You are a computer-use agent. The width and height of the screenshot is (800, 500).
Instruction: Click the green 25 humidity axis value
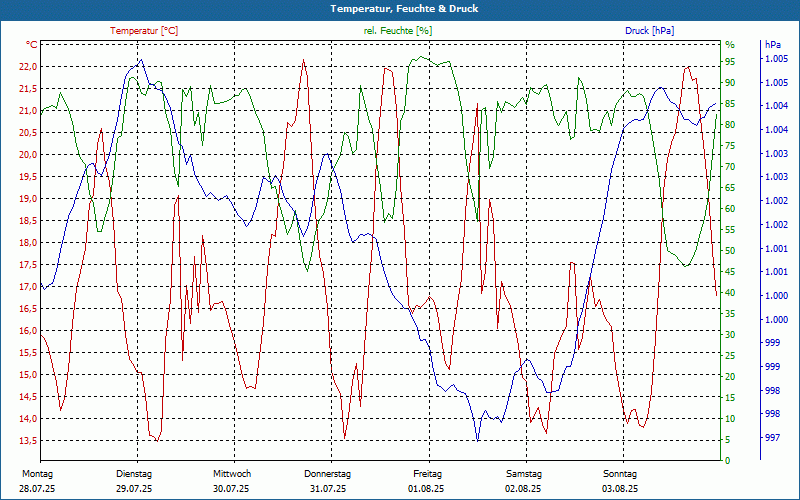730,355
